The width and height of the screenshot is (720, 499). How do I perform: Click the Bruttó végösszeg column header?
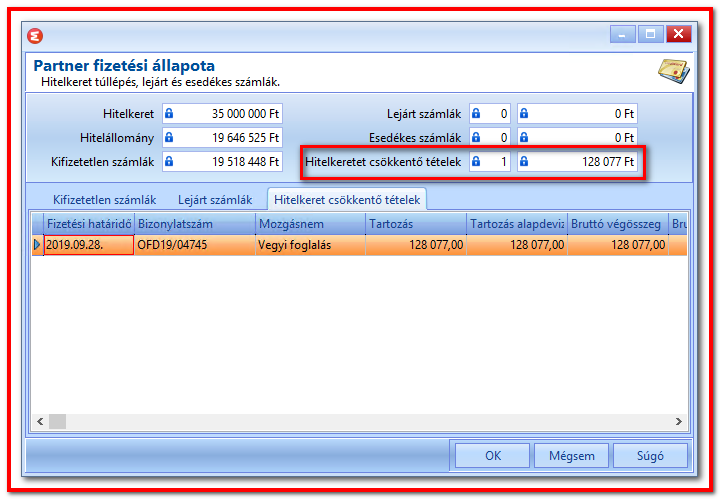[x=618, y=224]
